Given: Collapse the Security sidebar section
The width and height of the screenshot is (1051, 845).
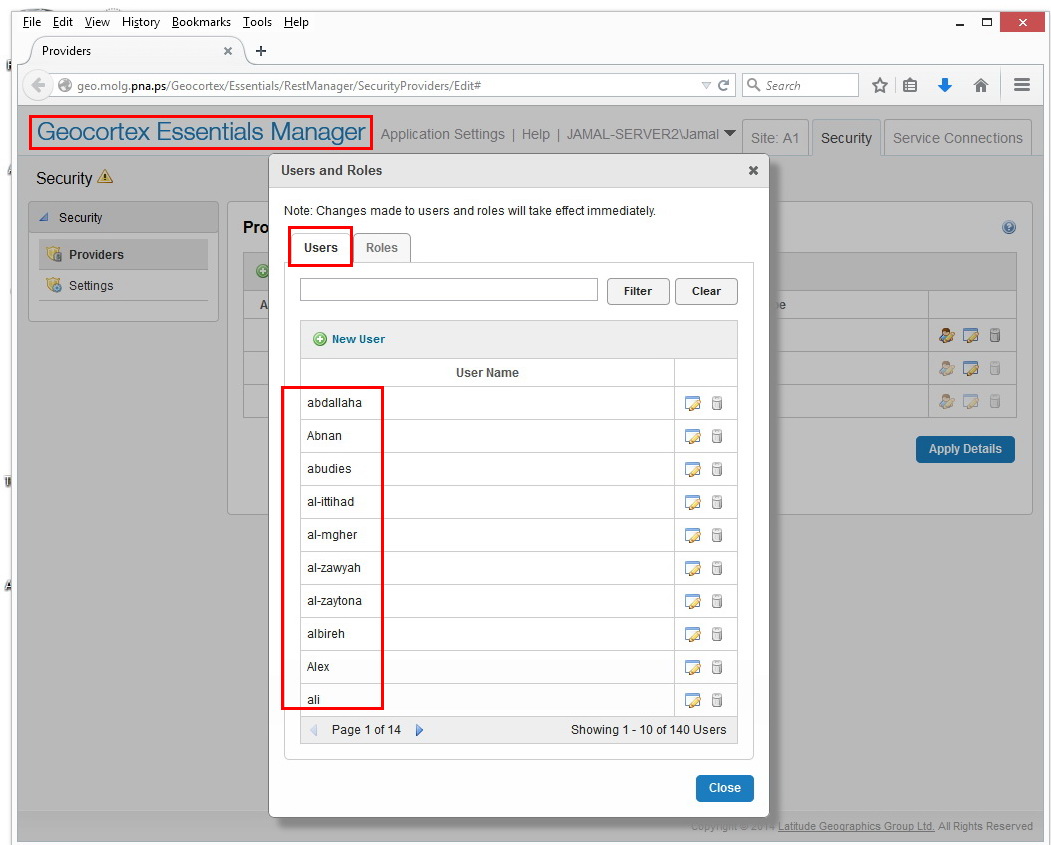Looking at the screenshot, I should click(x=44, y=217).
